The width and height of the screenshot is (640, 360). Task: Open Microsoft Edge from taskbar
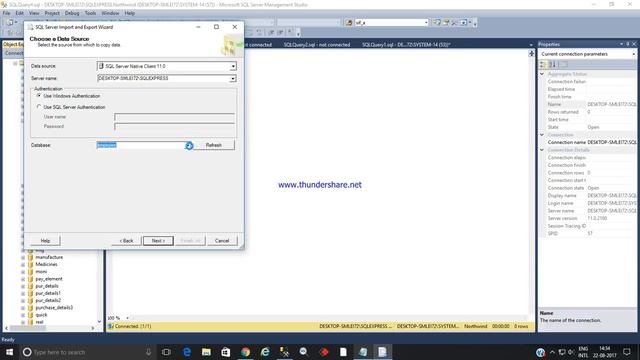(187, 352)
